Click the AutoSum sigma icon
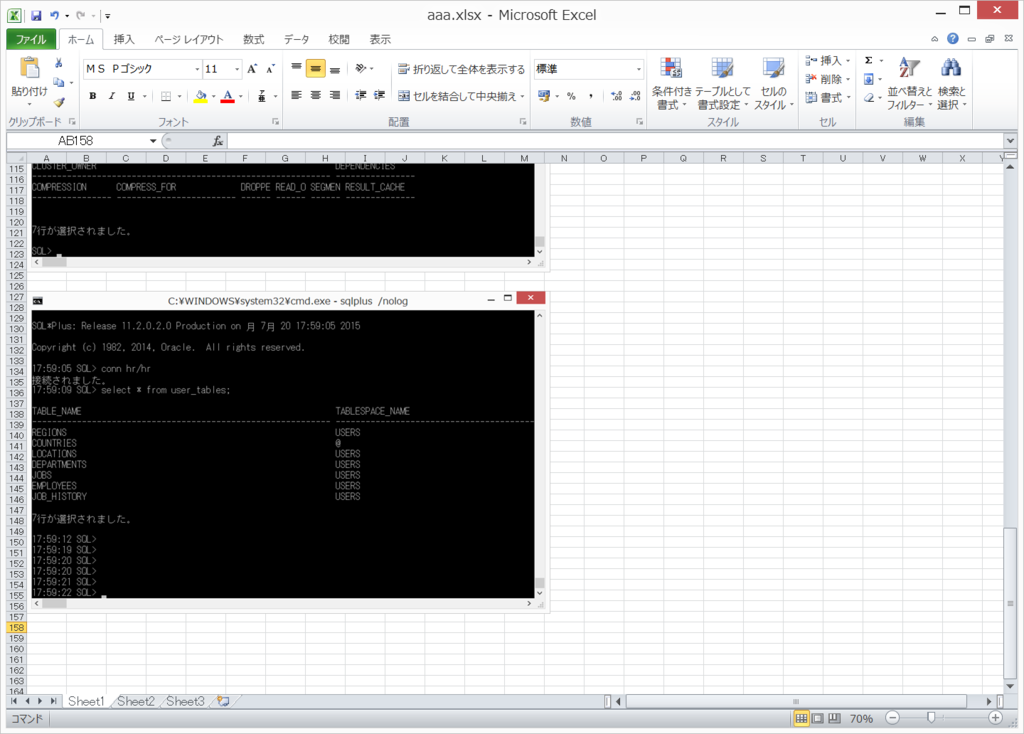The height and width of the screenshot is (734, 1024). point(869,61)
